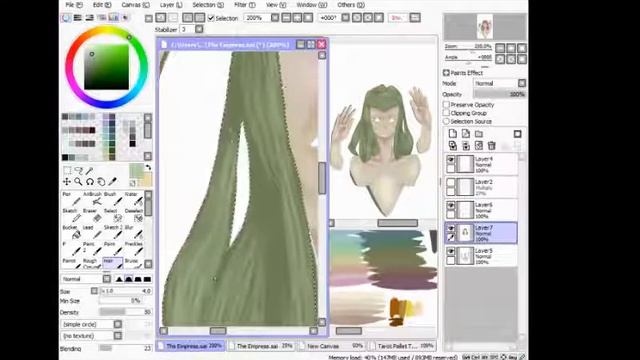Enable Preserve Opacity checkbox

(x=446, y=105)
